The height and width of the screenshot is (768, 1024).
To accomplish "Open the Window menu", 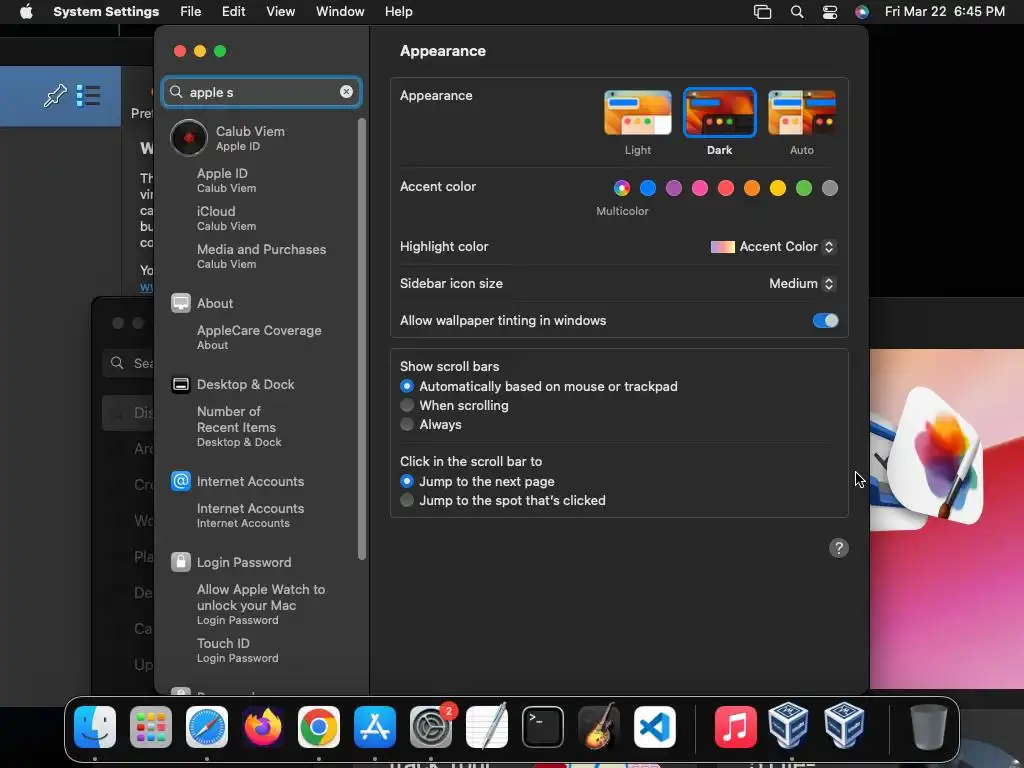I will [340, 11].
